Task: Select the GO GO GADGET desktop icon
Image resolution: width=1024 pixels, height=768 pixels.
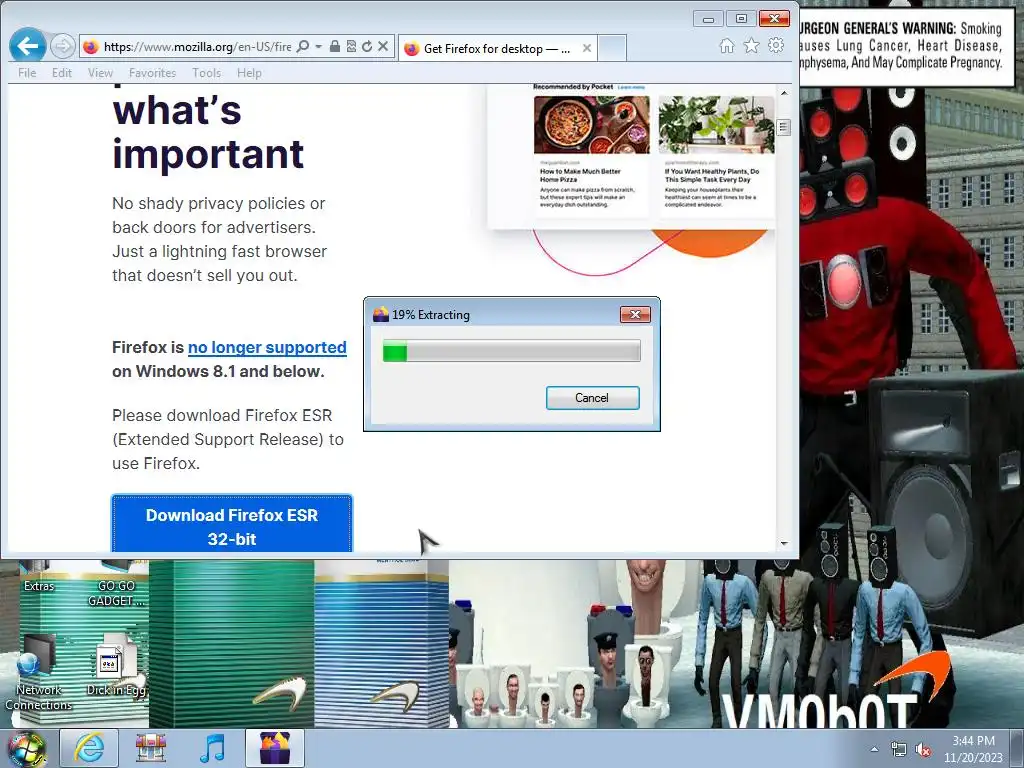Action: pyautogui.click(x=116, y=583)
